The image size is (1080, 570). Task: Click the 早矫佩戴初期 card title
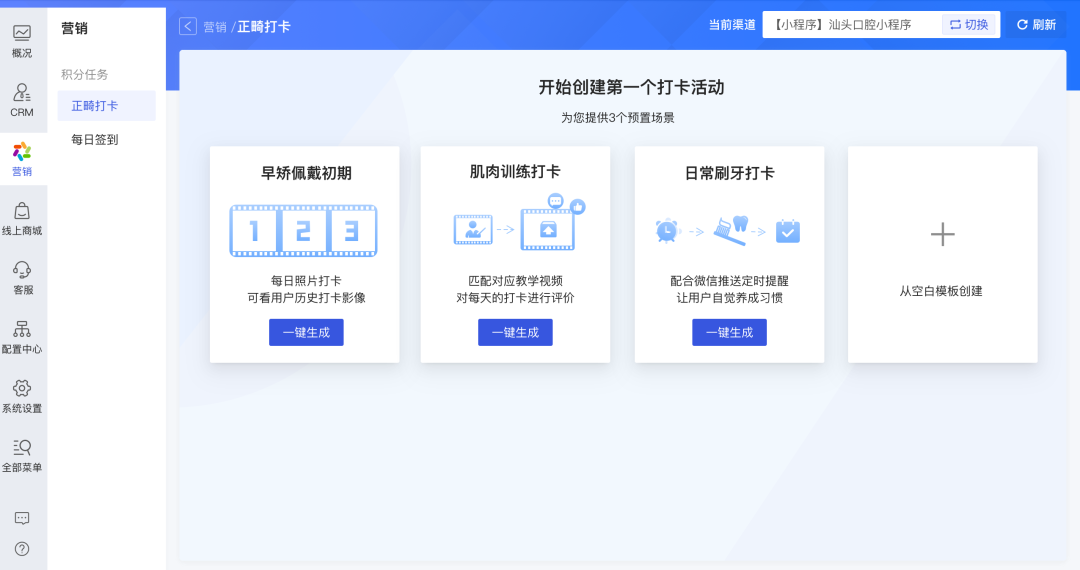(x=307, y=173)
